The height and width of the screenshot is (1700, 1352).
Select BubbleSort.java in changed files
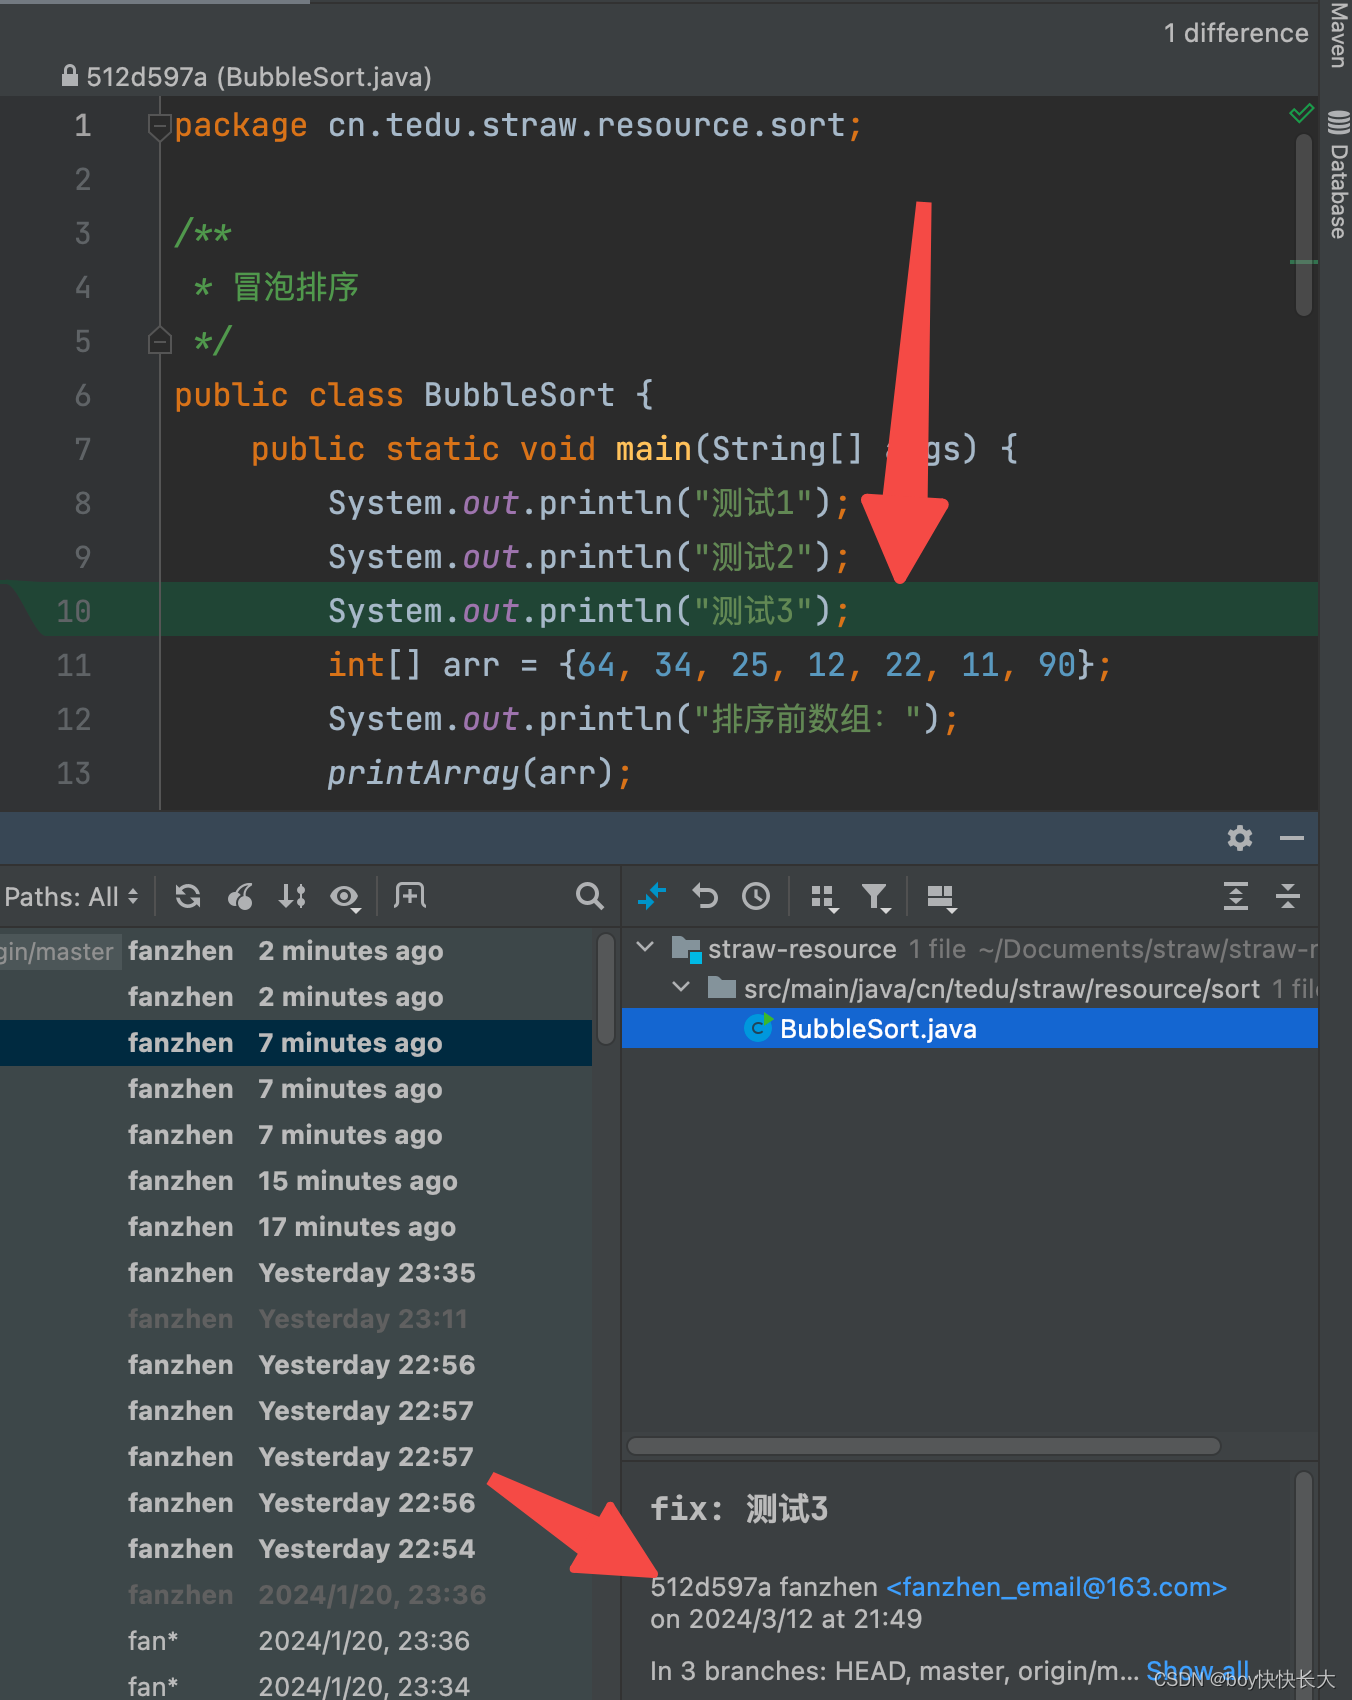pos(969,1028)
